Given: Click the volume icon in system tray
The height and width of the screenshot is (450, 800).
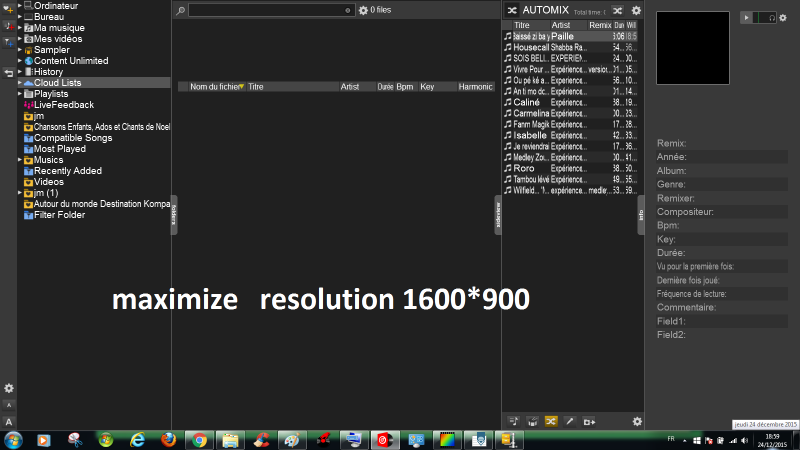Looking at the screenshot, I should 744,440.
